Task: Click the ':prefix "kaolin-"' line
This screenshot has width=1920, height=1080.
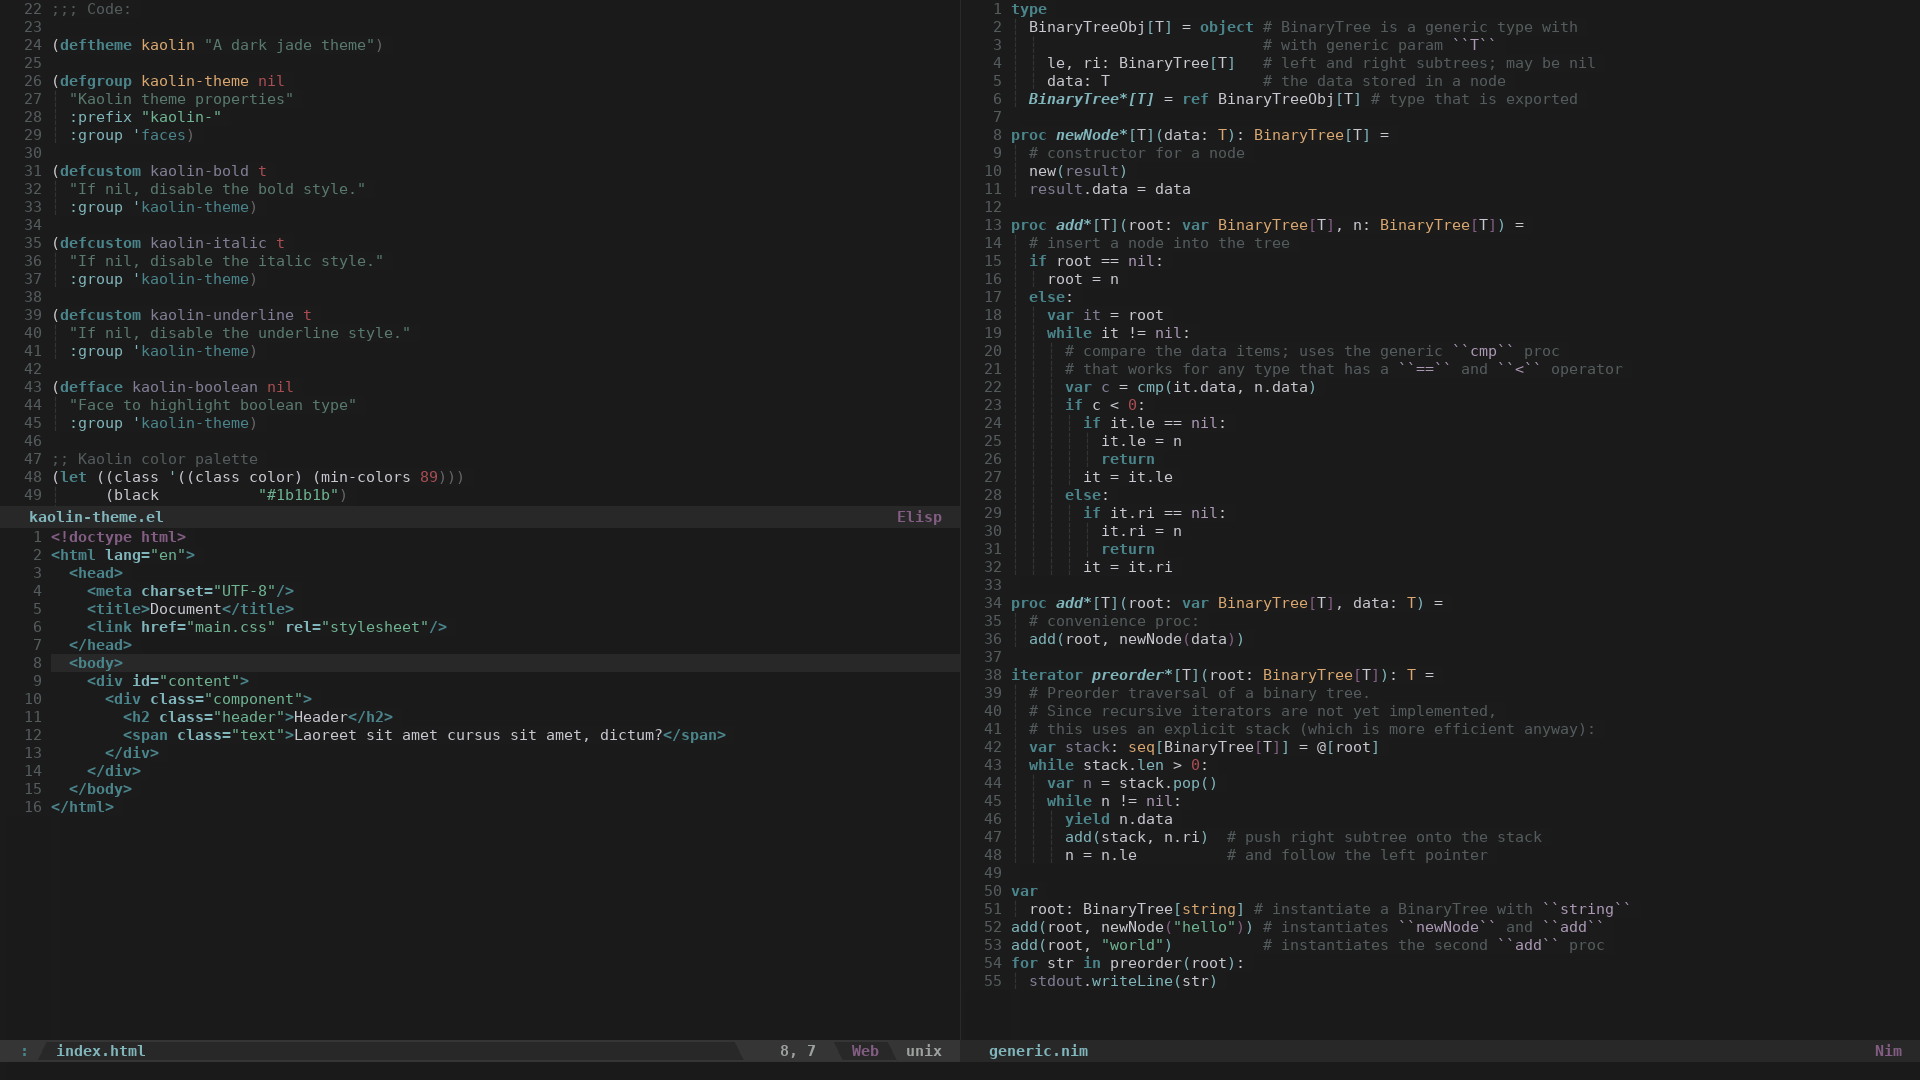Action: 145,117
